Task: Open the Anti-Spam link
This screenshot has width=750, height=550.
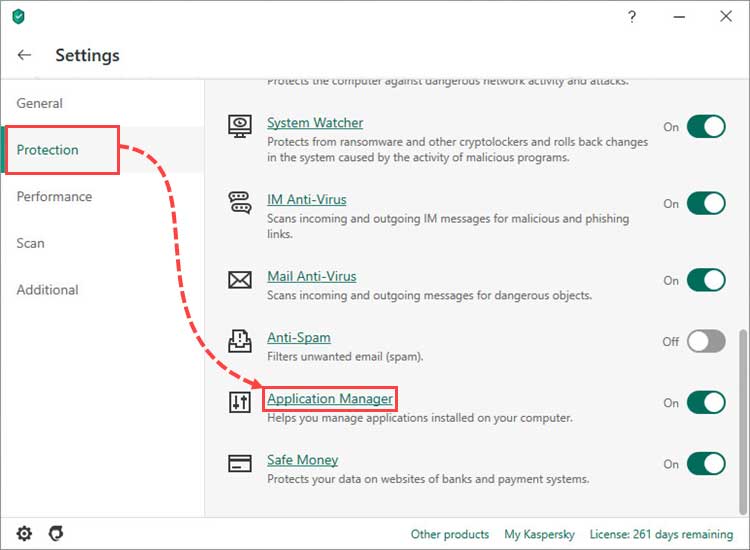Action: (x=298, y=338)
